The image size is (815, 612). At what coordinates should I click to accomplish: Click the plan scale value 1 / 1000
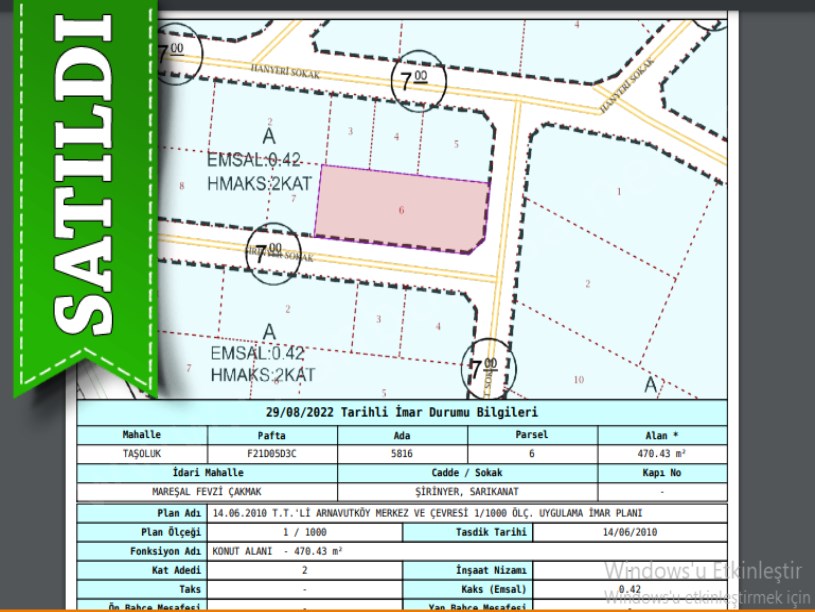point(305,531)
